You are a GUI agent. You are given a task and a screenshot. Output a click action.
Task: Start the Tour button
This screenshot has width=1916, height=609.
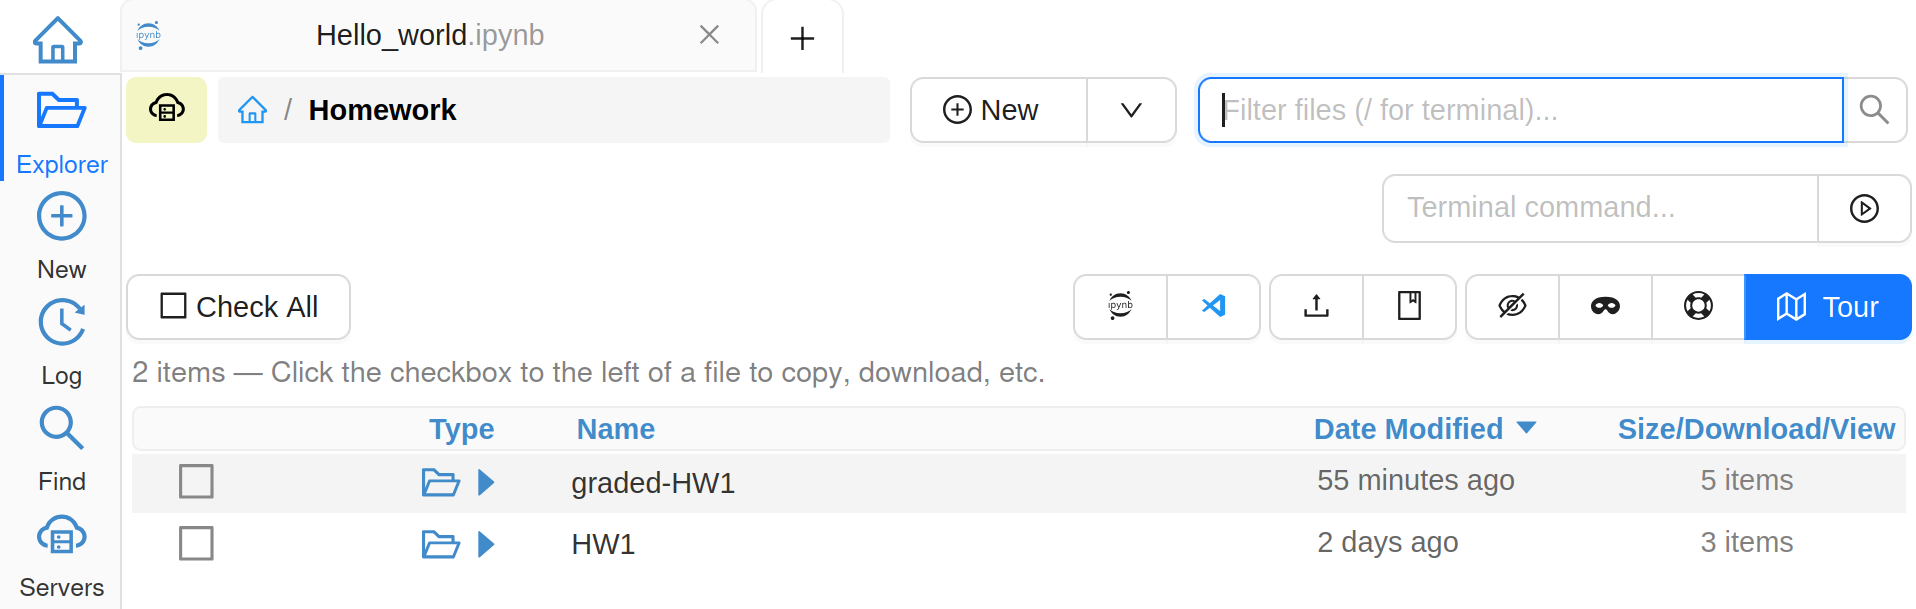coord(1827,307)
